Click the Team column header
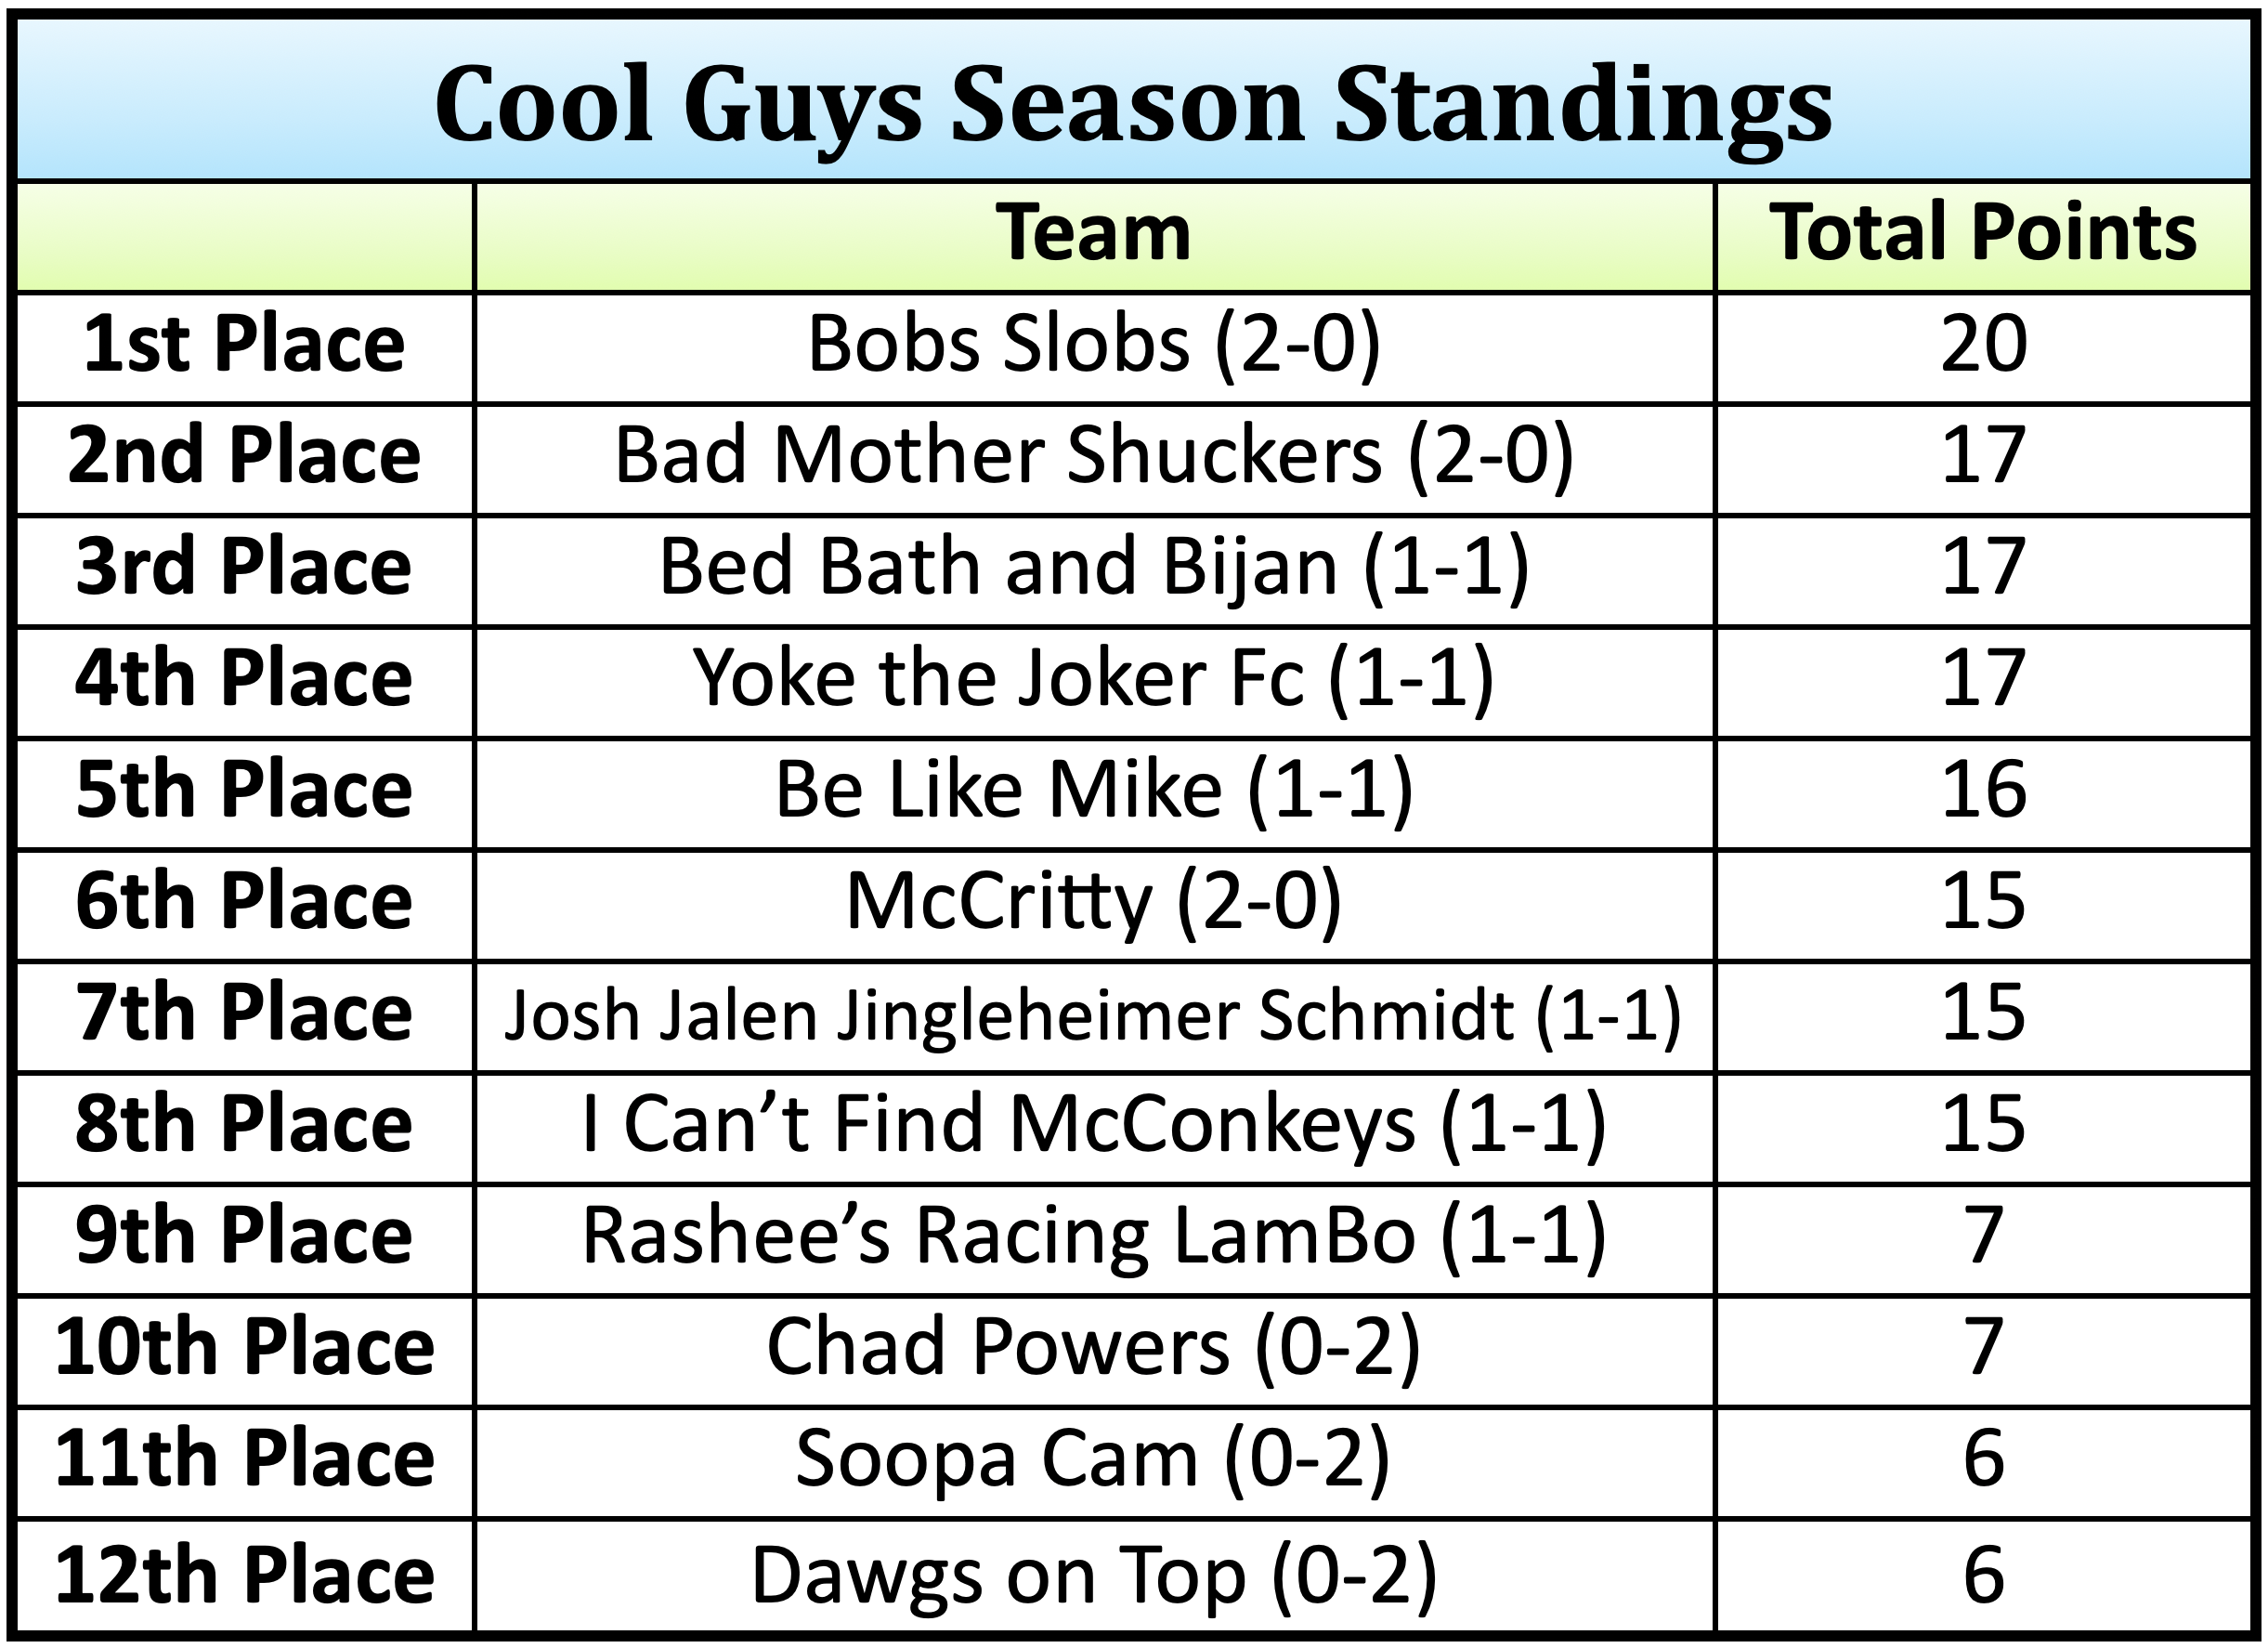The width and height of the screenshot is (2268, 1648). 1093,234
